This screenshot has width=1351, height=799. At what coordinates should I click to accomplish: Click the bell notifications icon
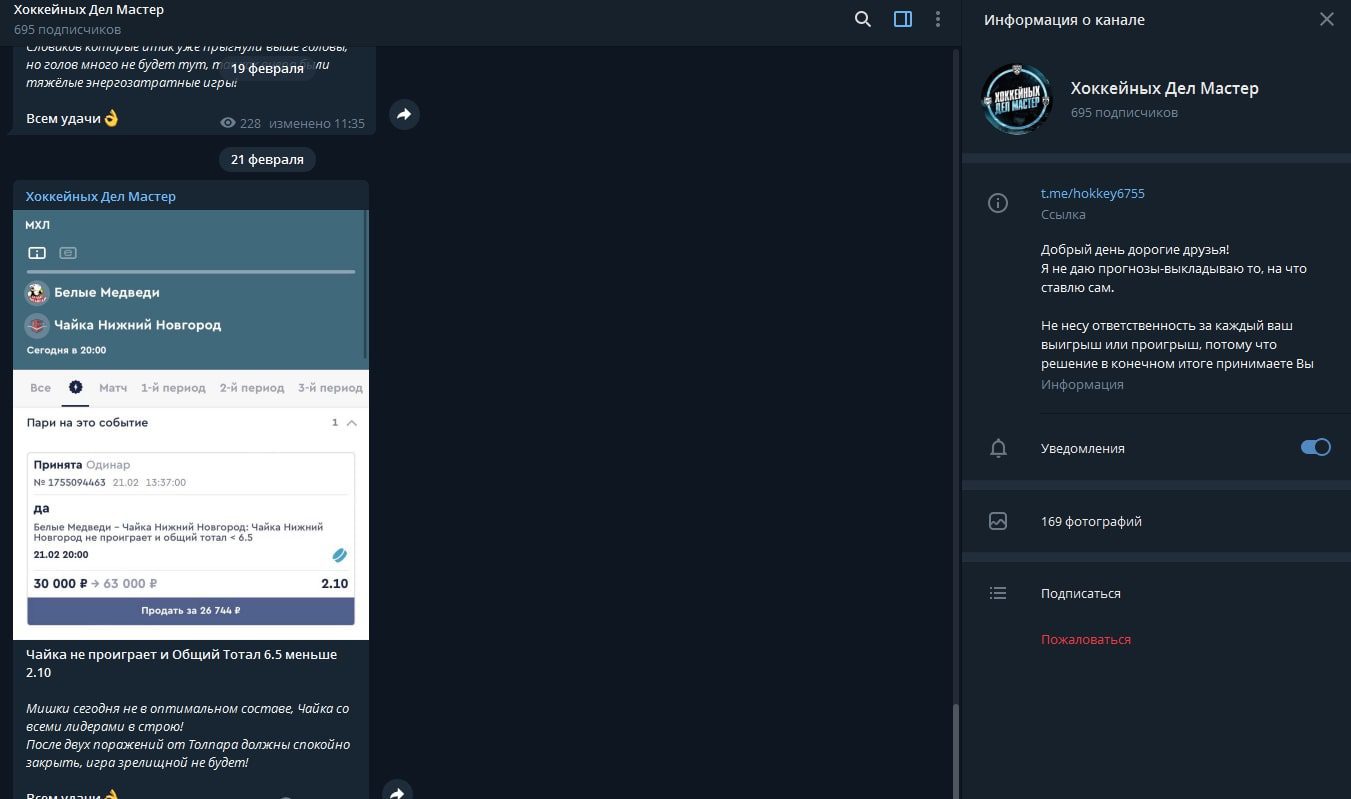point(997,448)
